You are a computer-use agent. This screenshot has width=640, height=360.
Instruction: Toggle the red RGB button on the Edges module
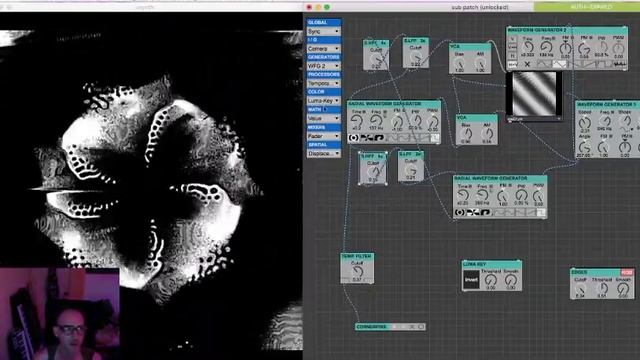point(627,272)
